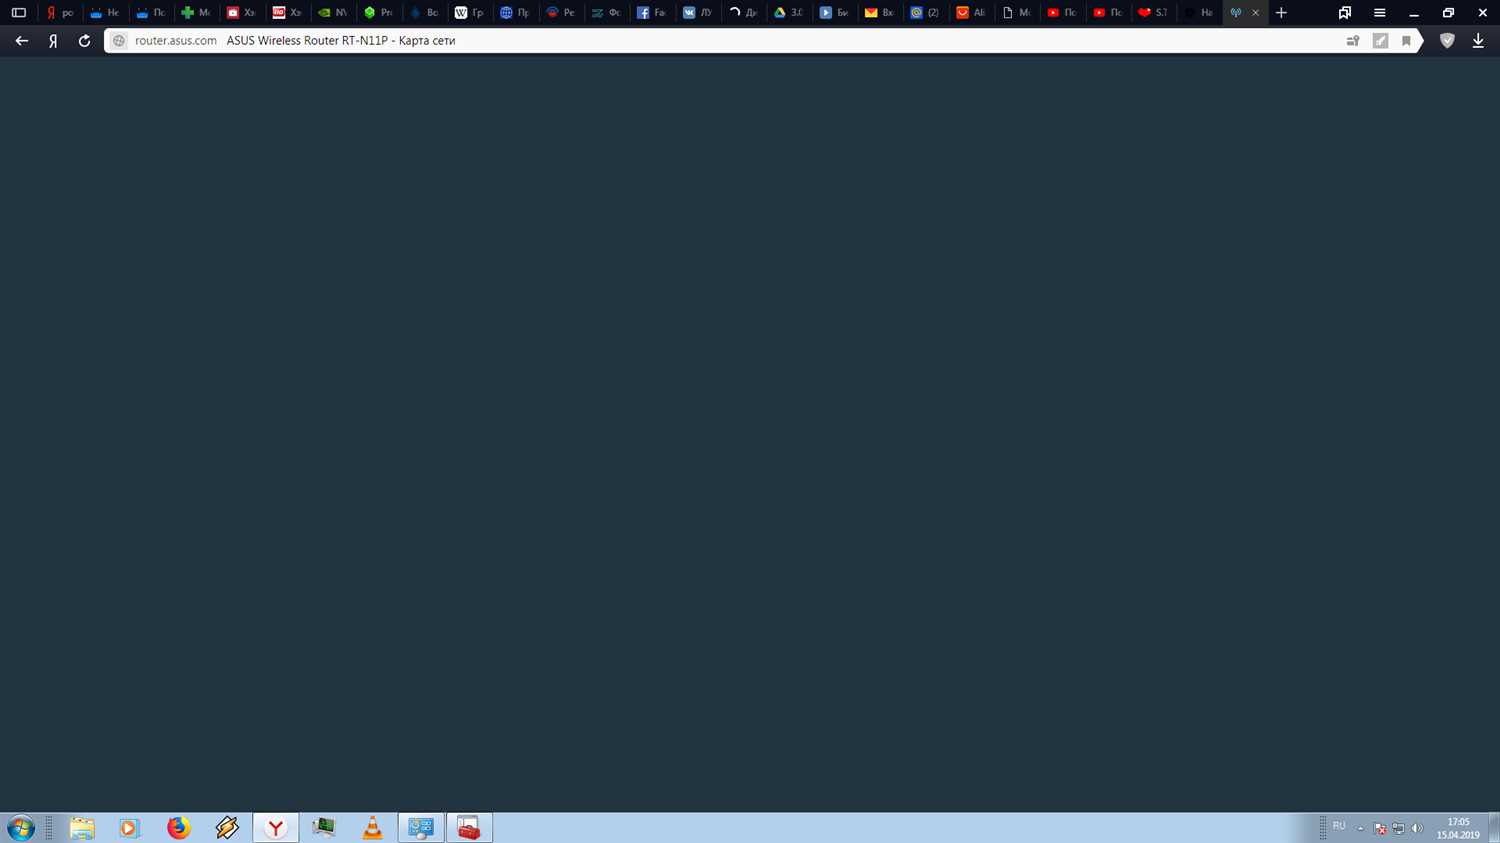This screenshot has height=843, width=1500.
Task: Show hidden tray icons arrow
Action: (1360, 829)
